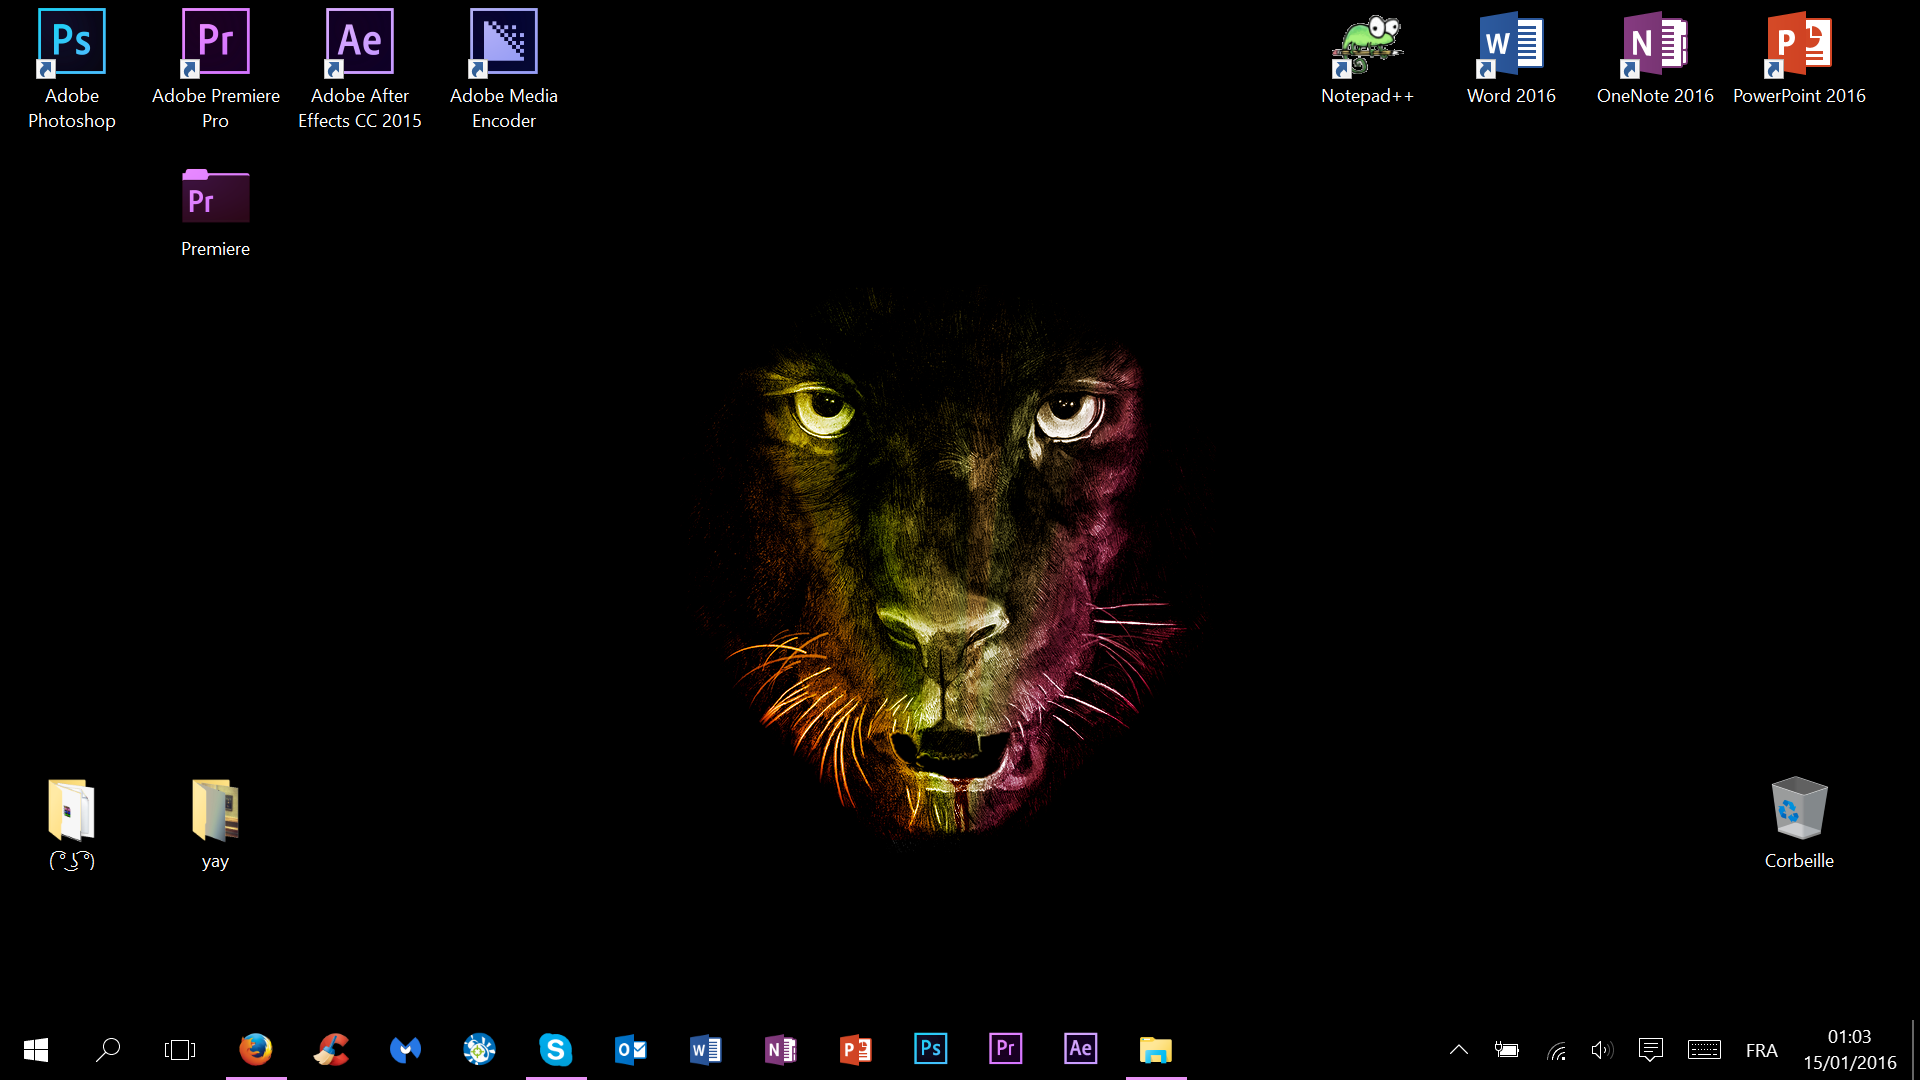
Task: Click the clock showing 01:03
Action: [x=1849, y=1049]
